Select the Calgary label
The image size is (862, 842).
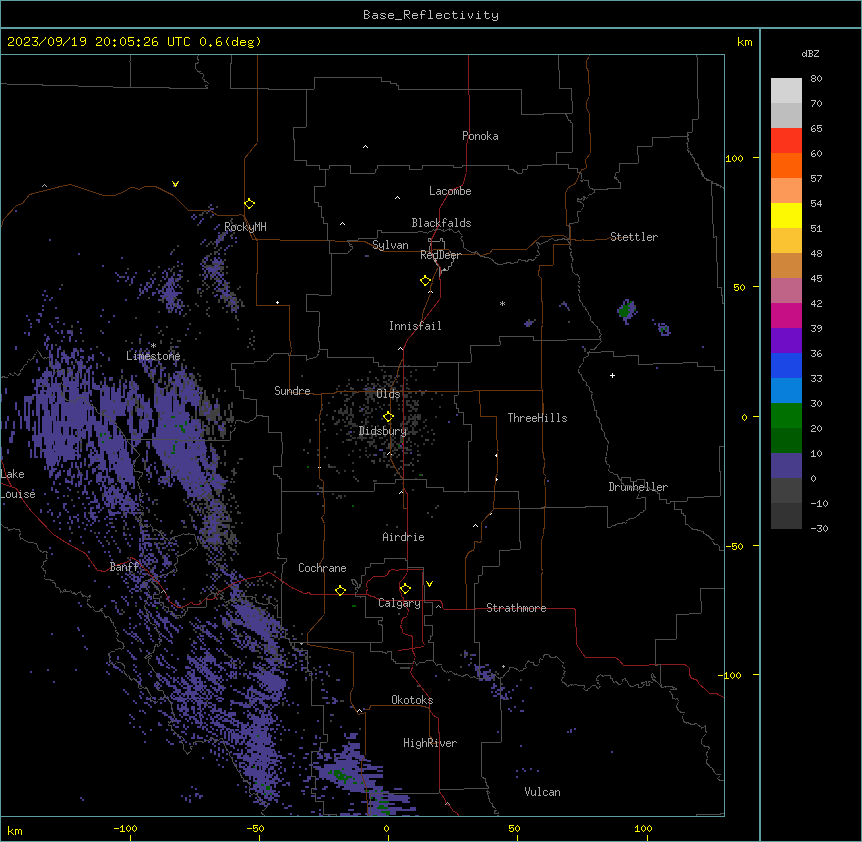click(399, 603)
